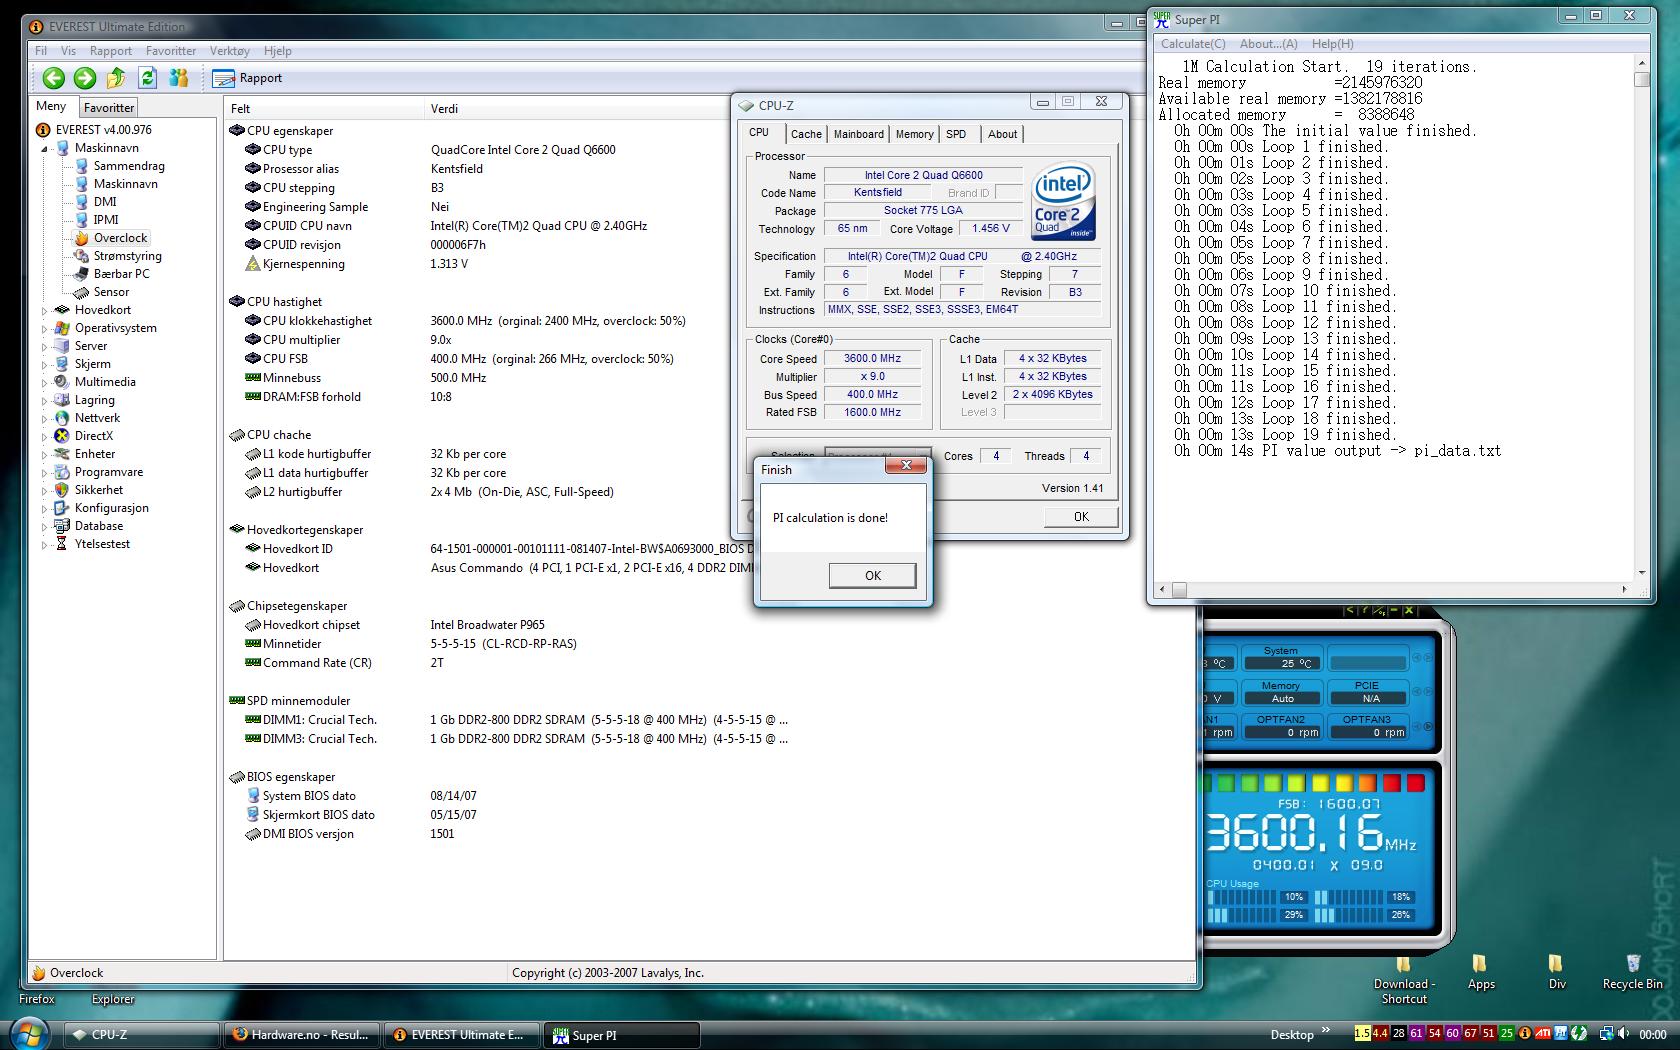Switch to the Favoritter tab in EVEREST
1680x1050 pixels.
(x=108, y=108)
